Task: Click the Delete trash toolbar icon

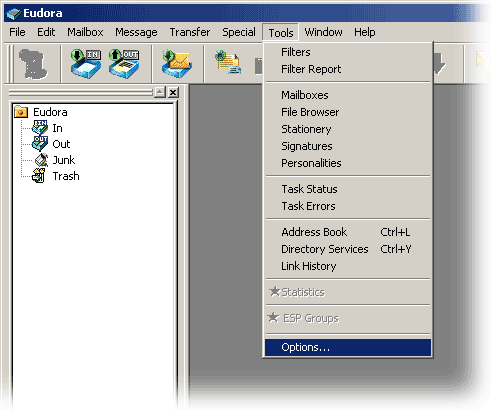Action: (32, 64)
